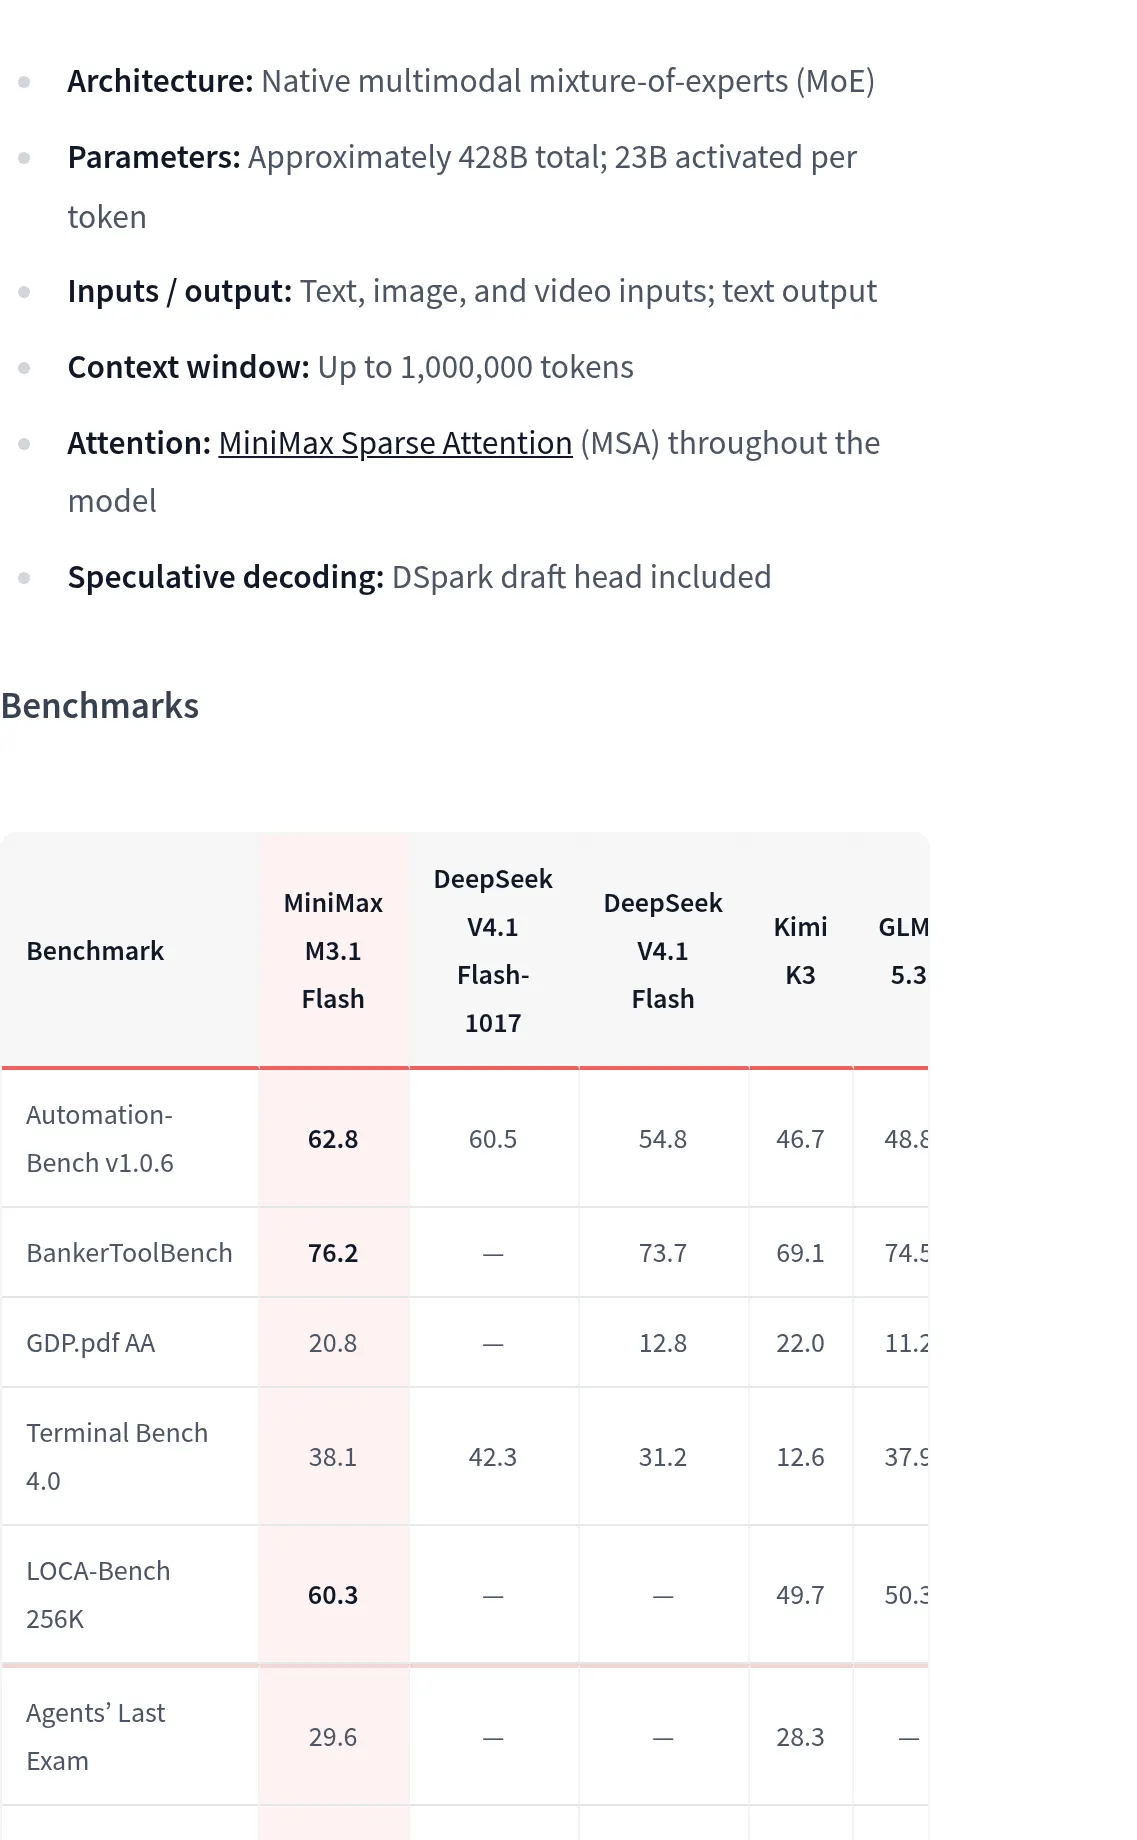Viewport: 1137px width, 1840px height.
Task: Click the LOCA-Bench 256K row label
Action: [98, 1595]
